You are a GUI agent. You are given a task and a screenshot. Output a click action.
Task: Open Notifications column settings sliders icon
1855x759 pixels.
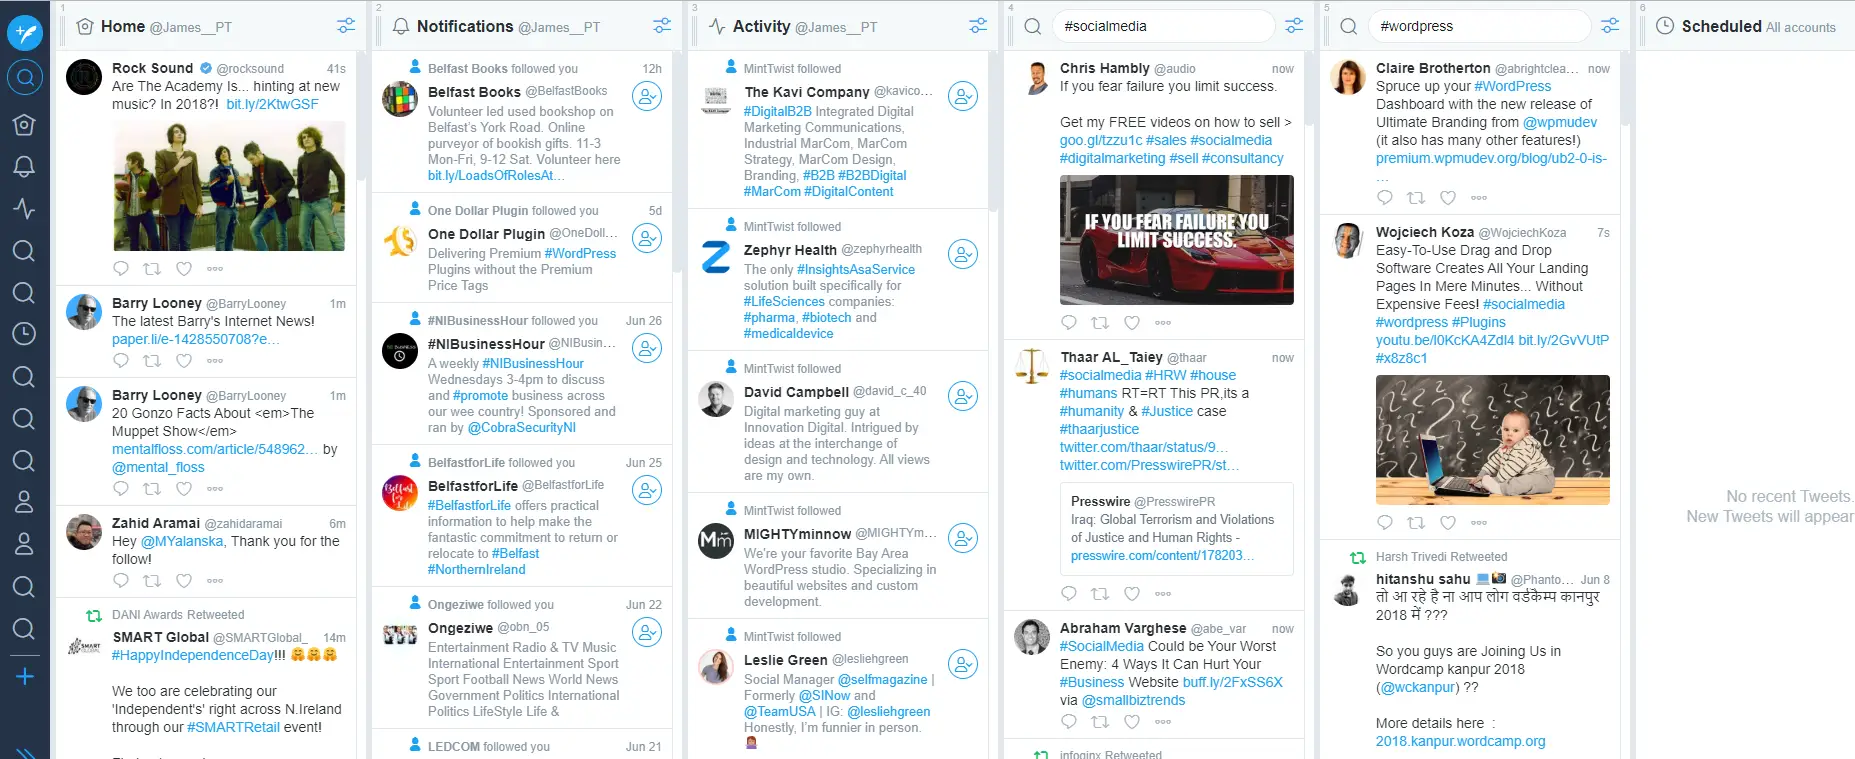pyautogui.click(x=662, y=26)
